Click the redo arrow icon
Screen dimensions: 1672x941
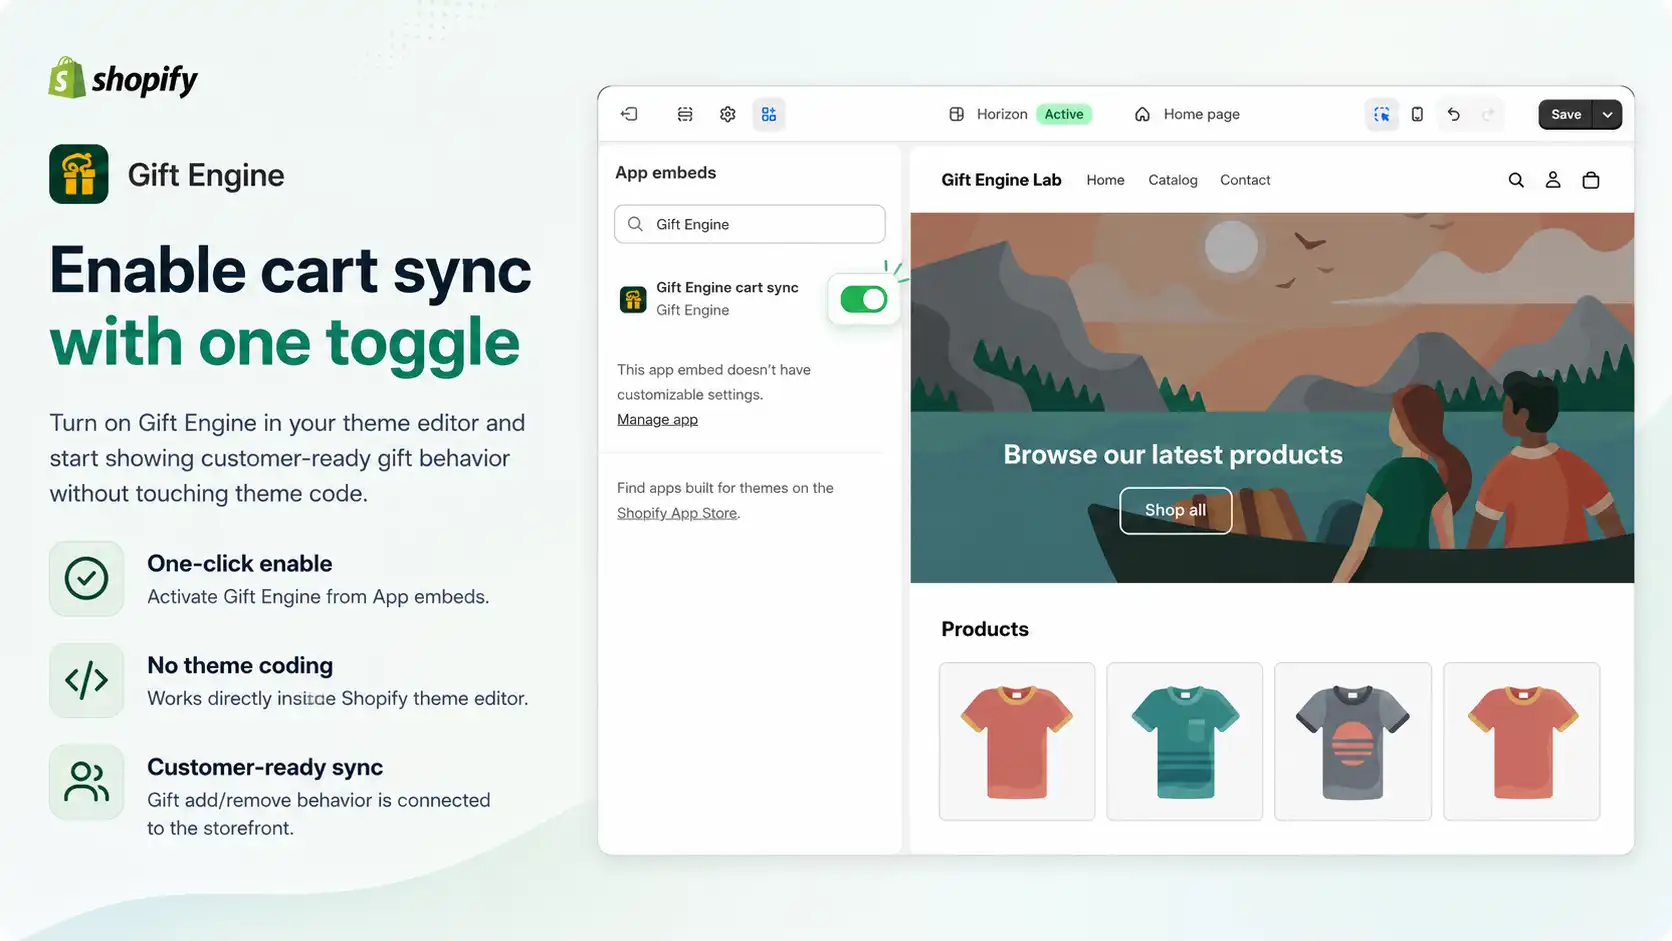pyautogui.click(x=1488, y=114)
